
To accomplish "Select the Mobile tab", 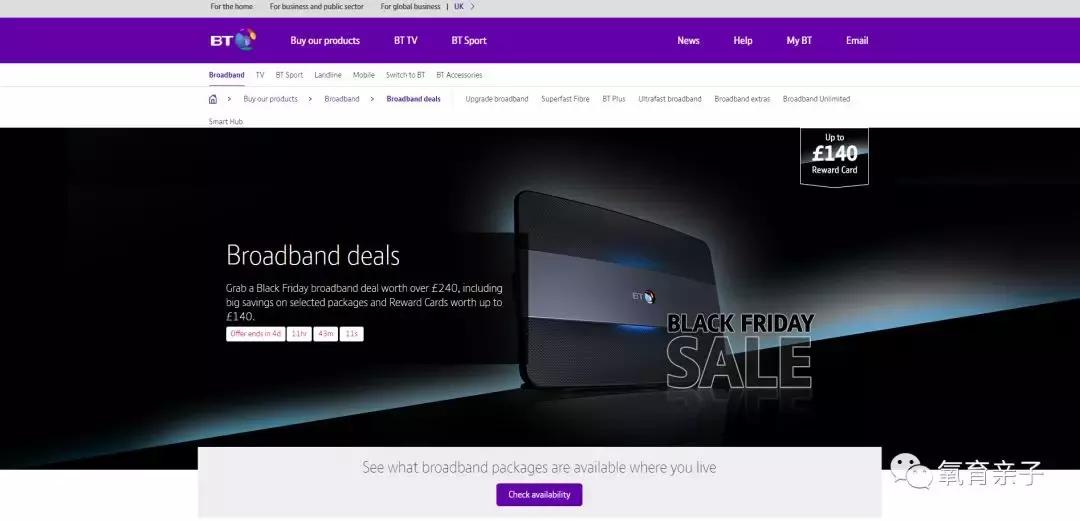I will [364, 75].
